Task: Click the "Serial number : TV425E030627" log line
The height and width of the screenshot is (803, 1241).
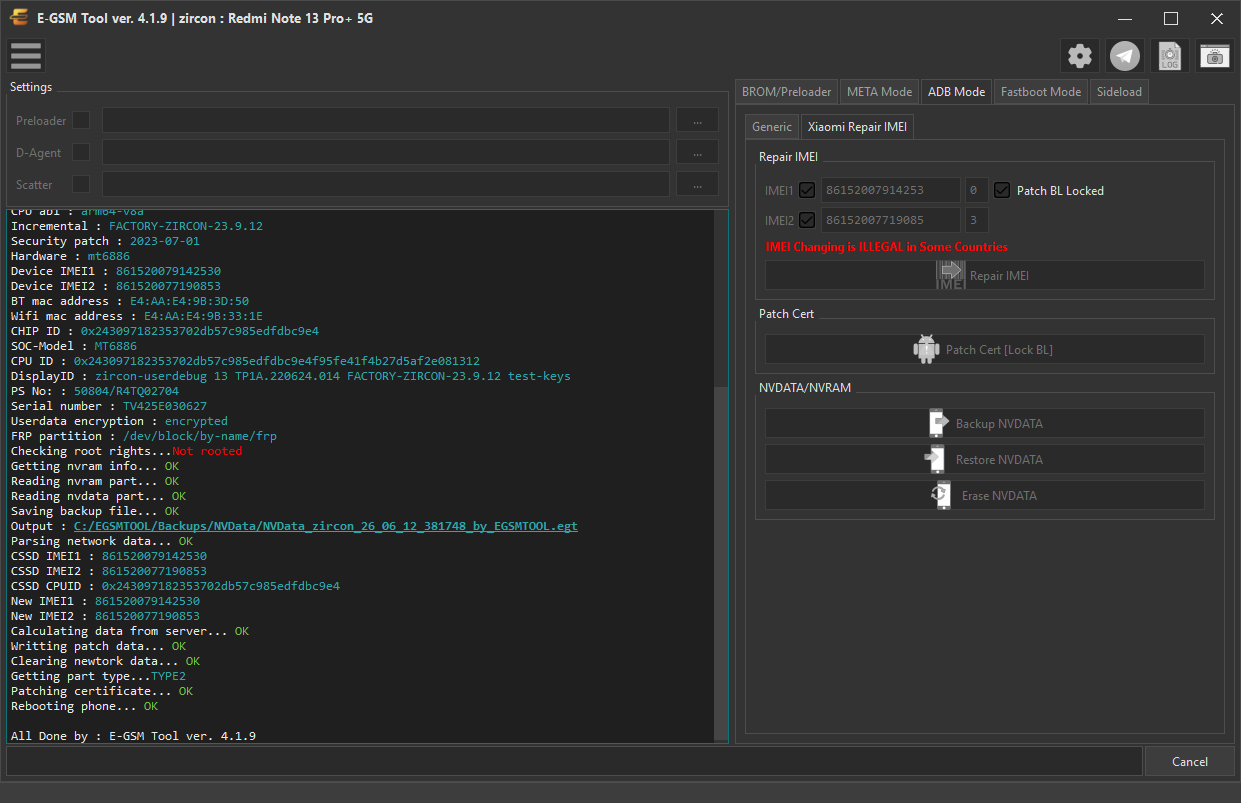Action: (x=109, y=406)
